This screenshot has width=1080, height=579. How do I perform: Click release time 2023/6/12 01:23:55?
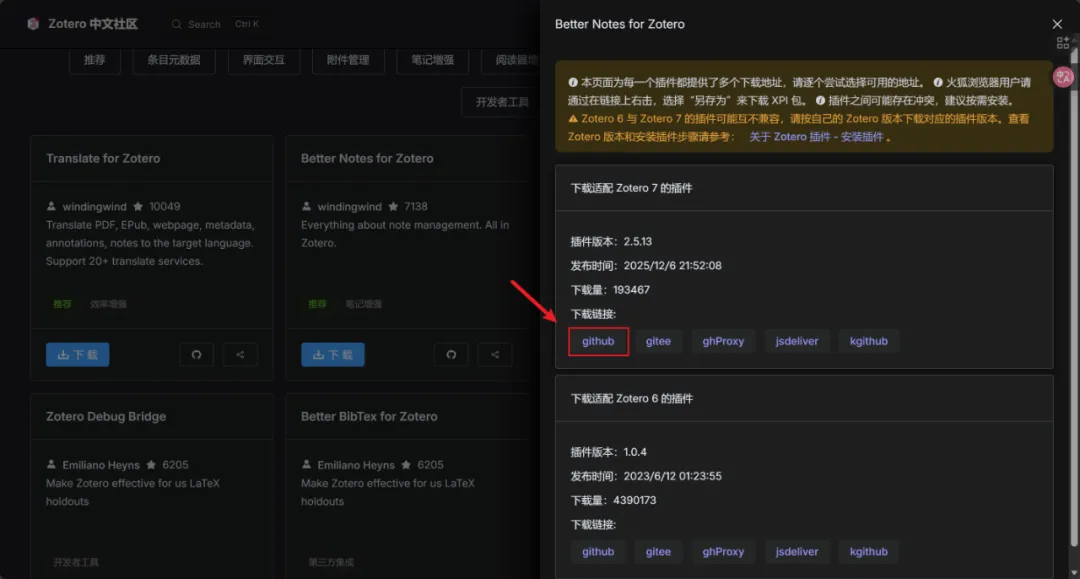[646, 476]
